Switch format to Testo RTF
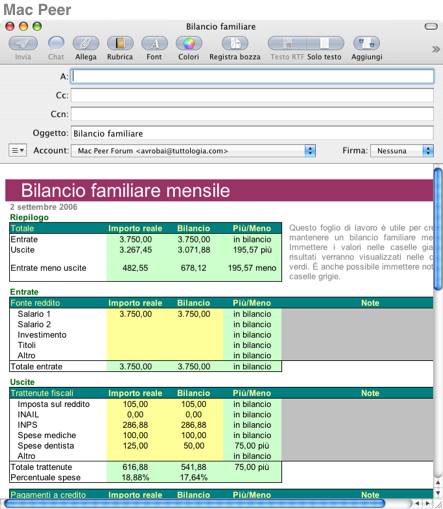The image size is (443, 509). point(287,43)
